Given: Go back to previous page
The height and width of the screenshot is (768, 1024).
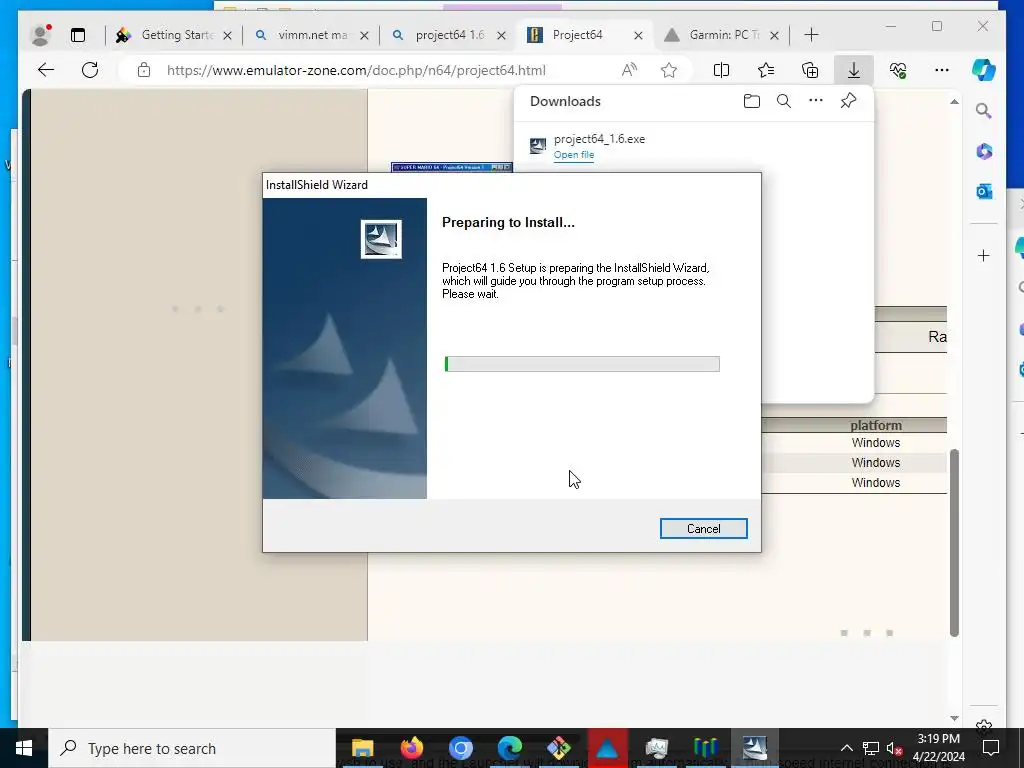Looking at the screenshot, I should 46,70.
